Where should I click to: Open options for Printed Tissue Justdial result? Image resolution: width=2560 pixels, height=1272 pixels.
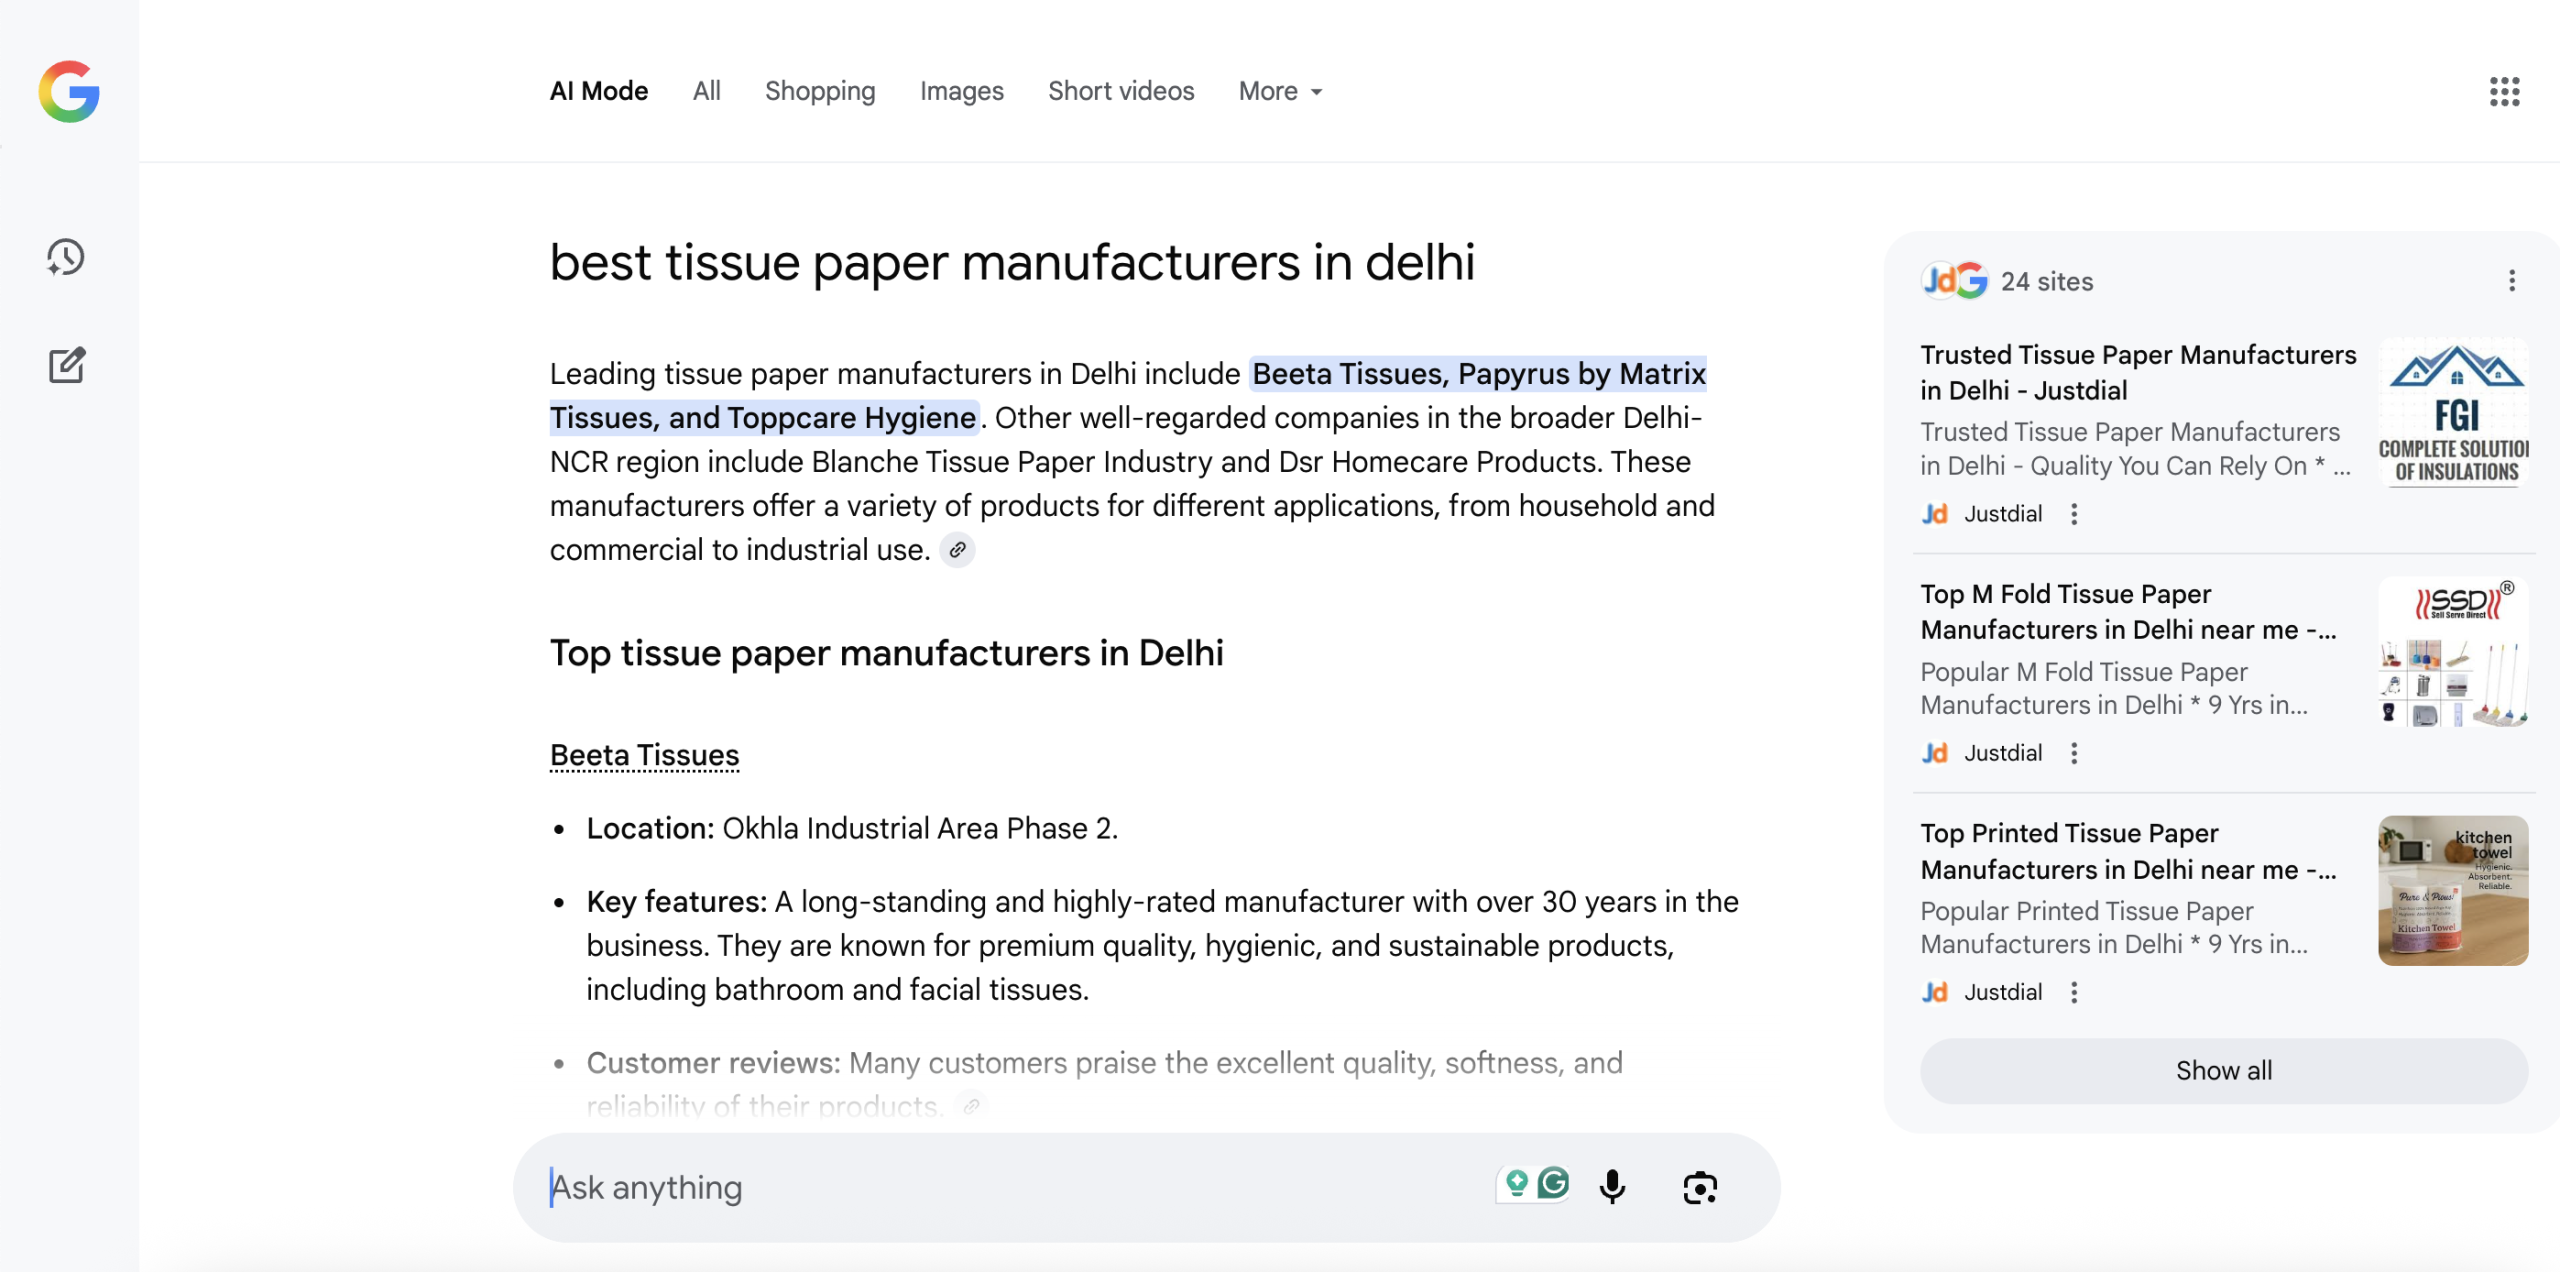(2074, 992)
